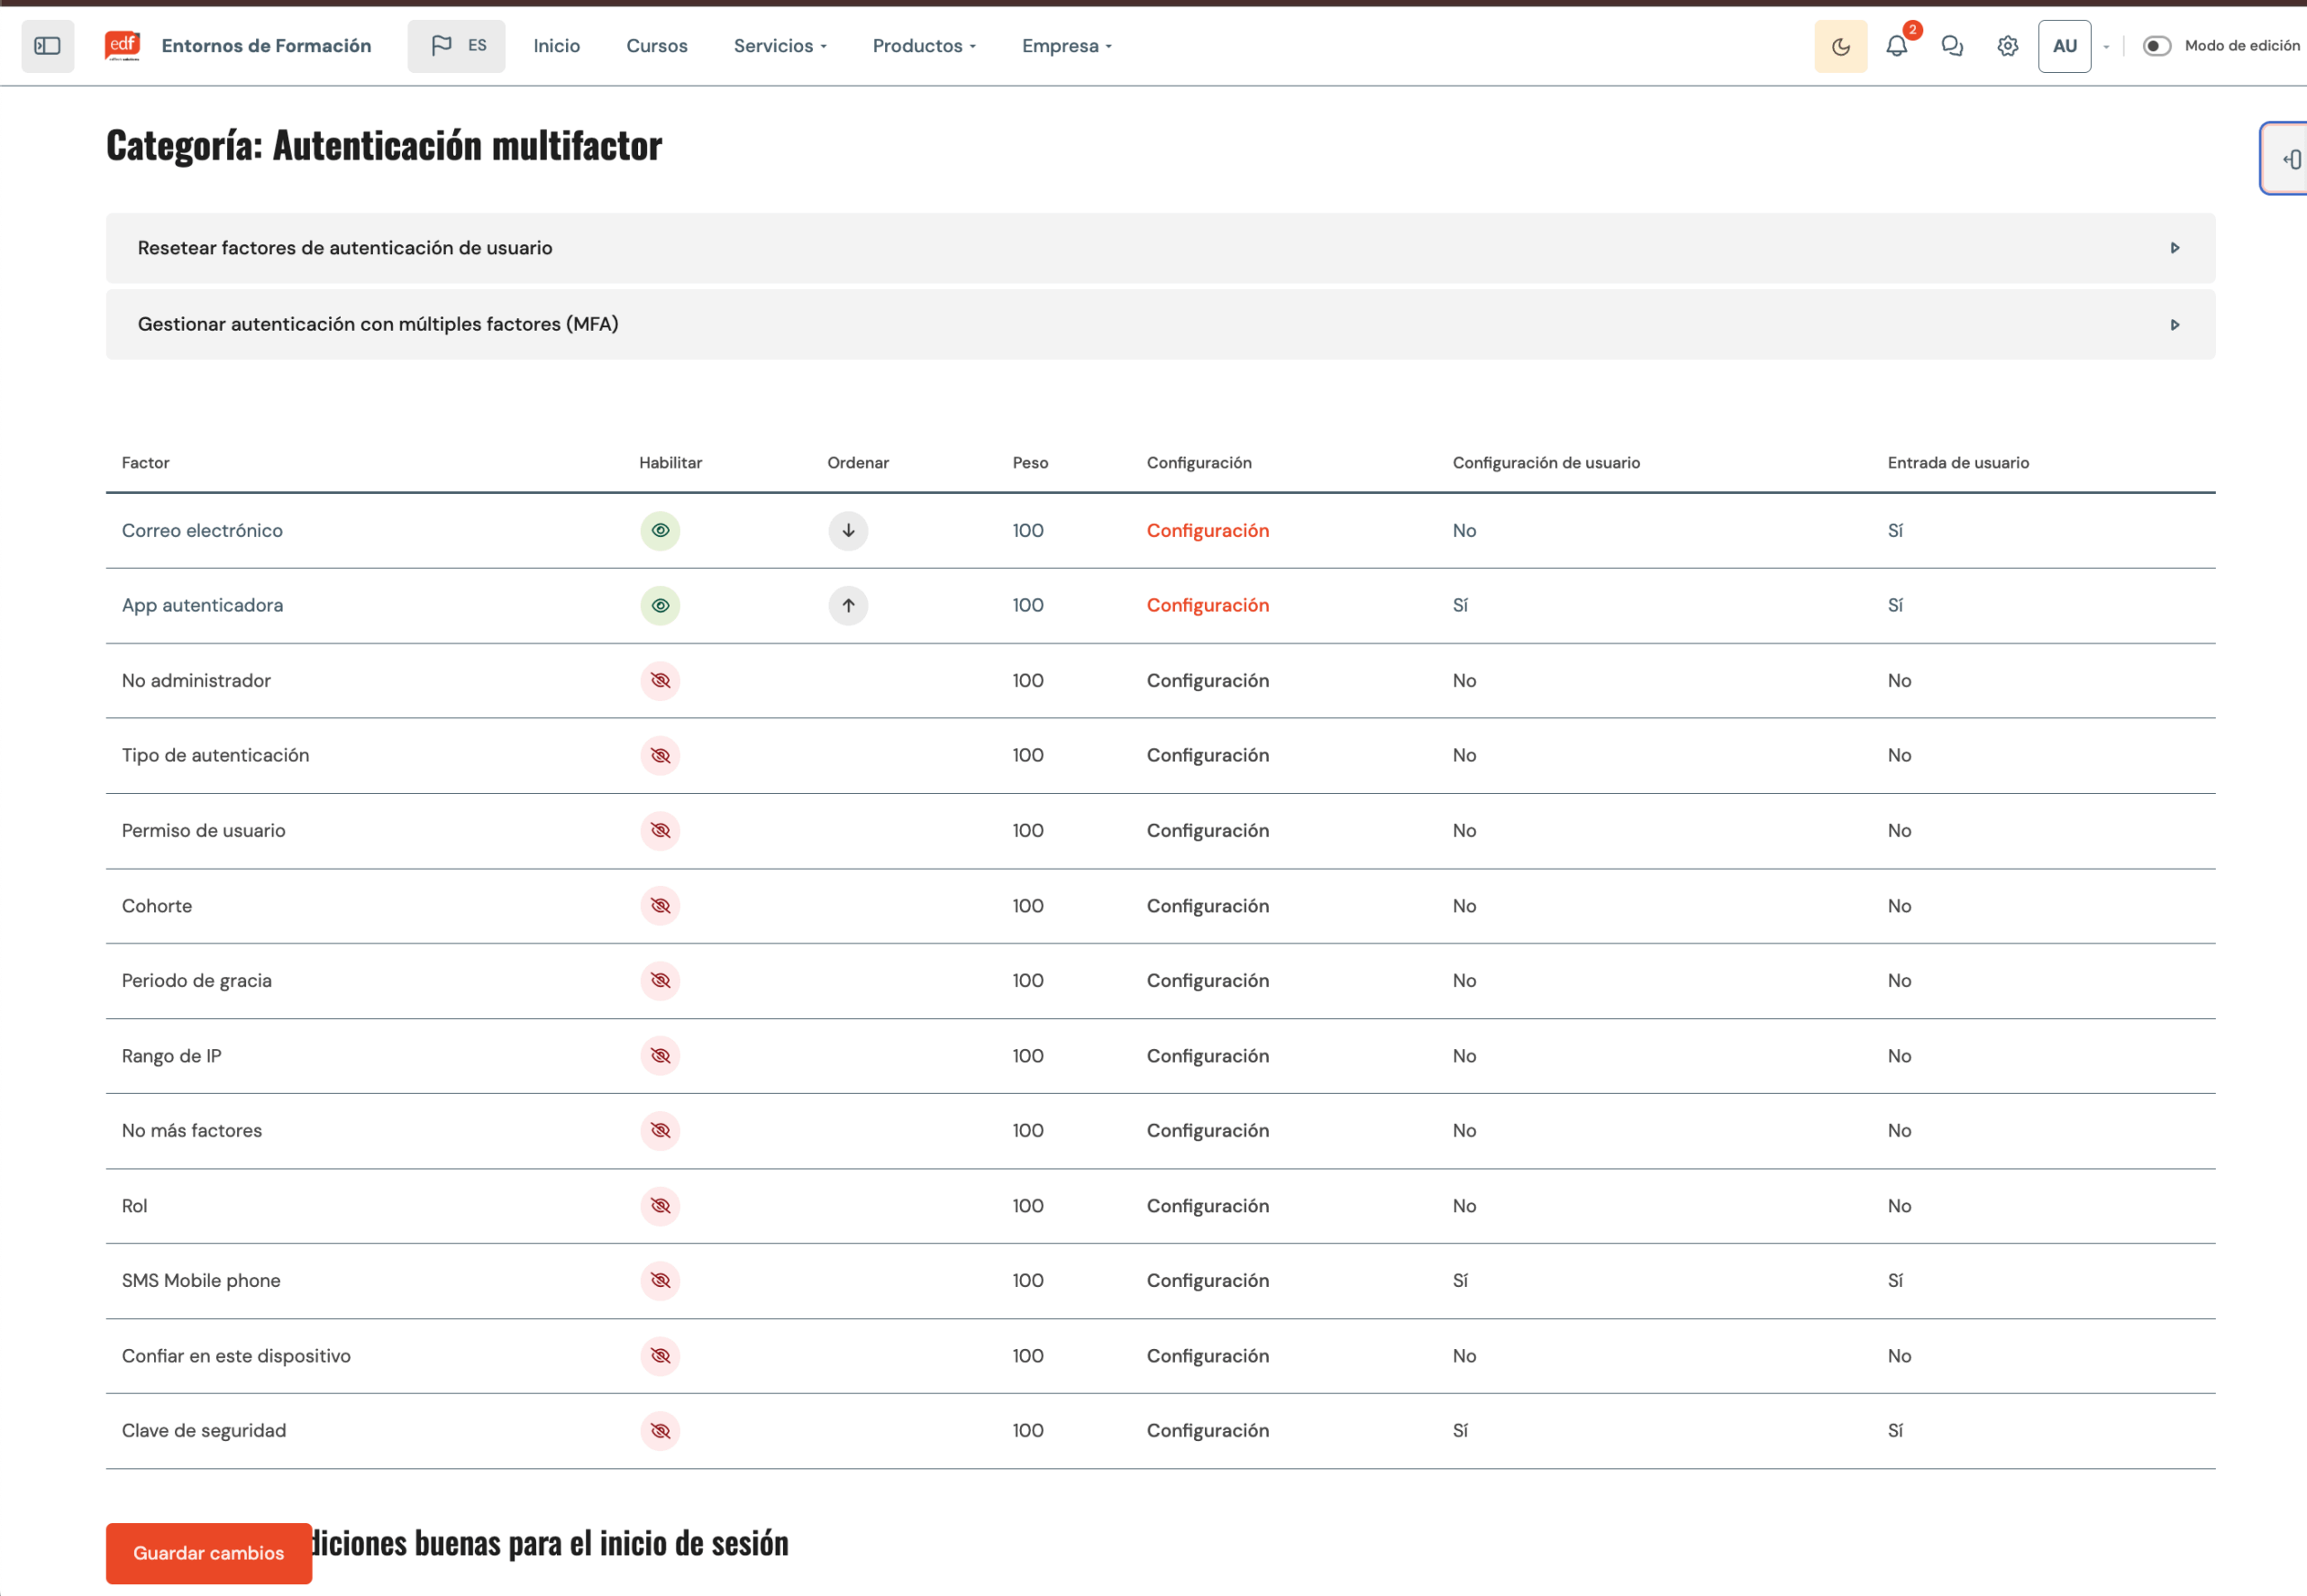The height and width of the screenshot is (1596, 2307).
Task: Open Cohorte Configuración link
Action: tap(1208, 906)
